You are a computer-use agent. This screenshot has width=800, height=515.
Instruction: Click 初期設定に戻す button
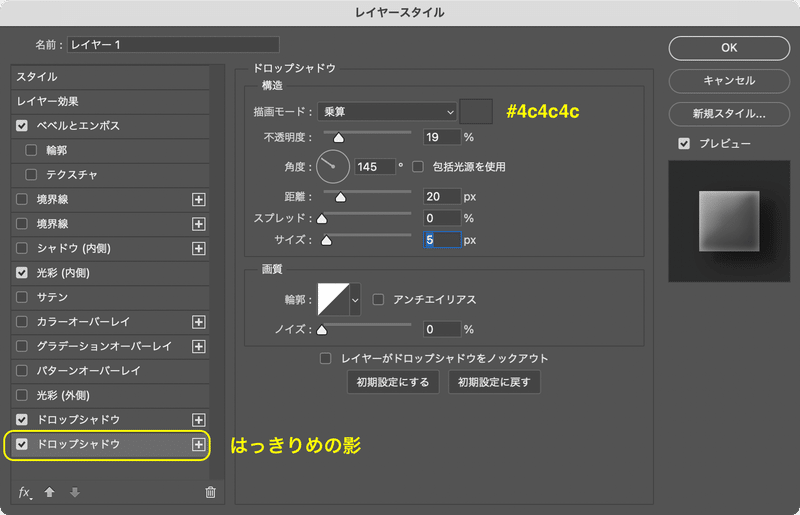[x=494, y=382]
